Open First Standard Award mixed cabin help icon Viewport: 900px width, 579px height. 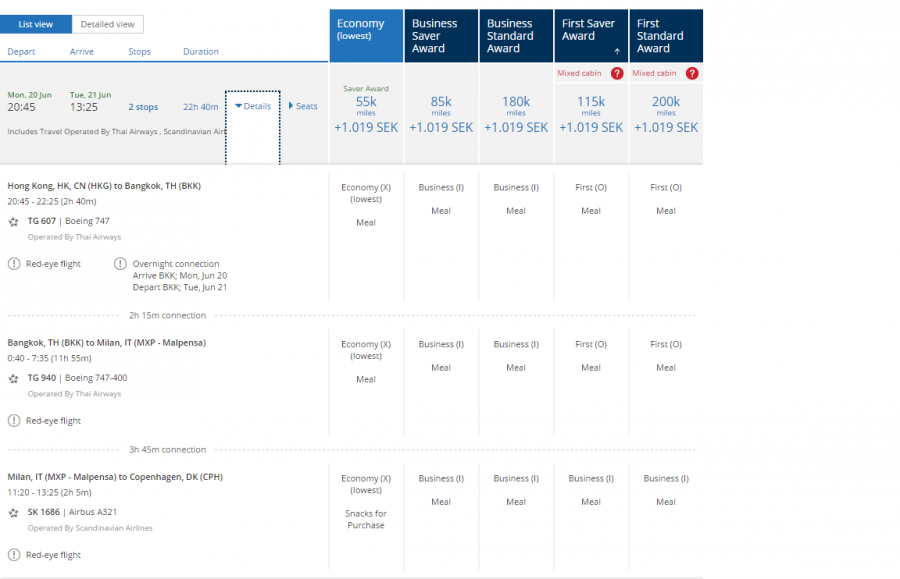pyautogui.click(x=692, y=74)
